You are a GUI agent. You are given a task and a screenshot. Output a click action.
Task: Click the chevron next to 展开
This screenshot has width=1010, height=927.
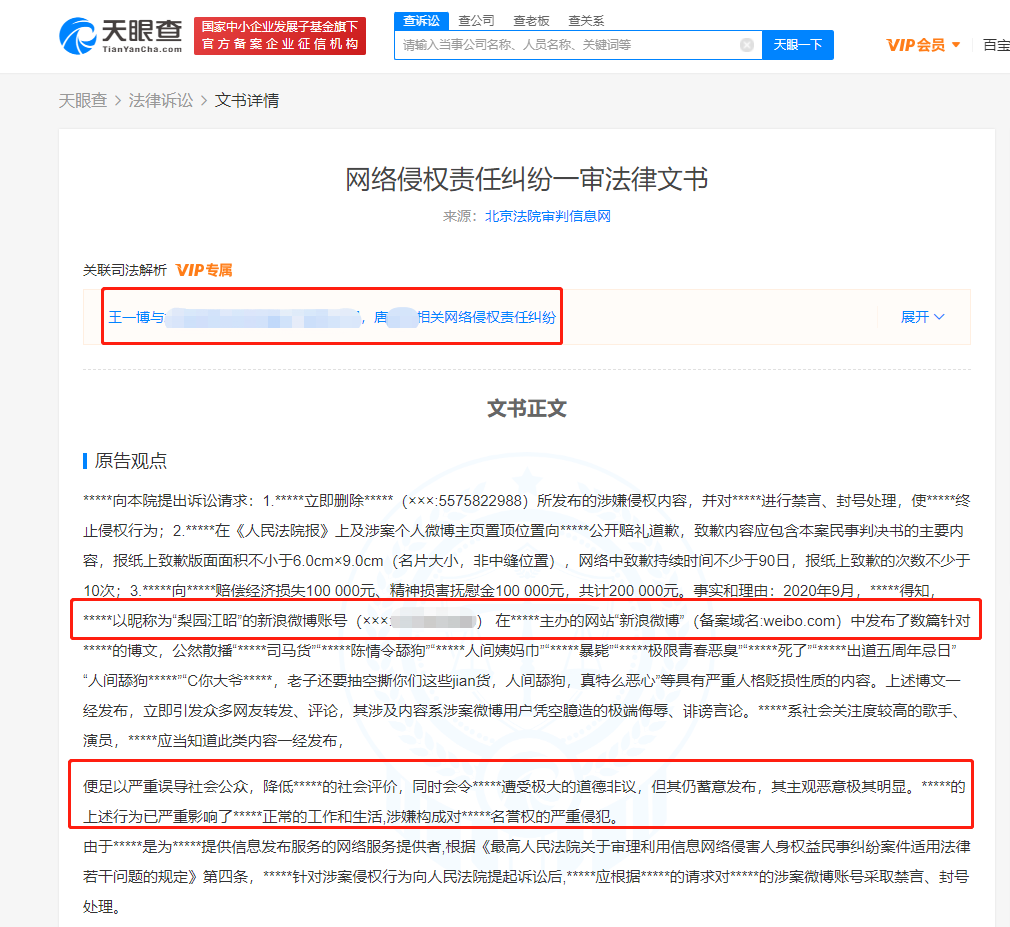(x=939, y=317)
